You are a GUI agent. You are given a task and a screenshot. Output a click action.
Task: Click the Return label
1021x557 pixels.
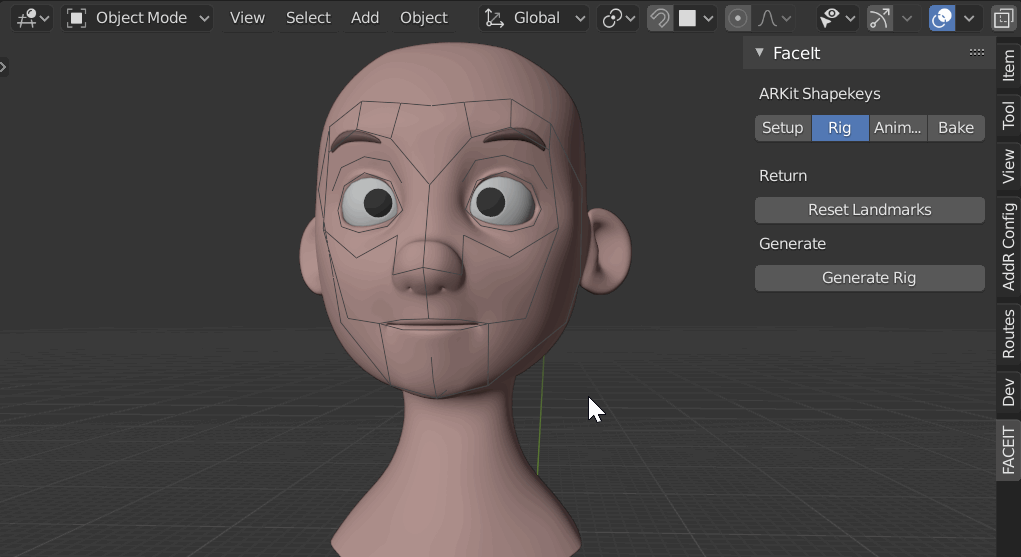[x=783, y=176]
